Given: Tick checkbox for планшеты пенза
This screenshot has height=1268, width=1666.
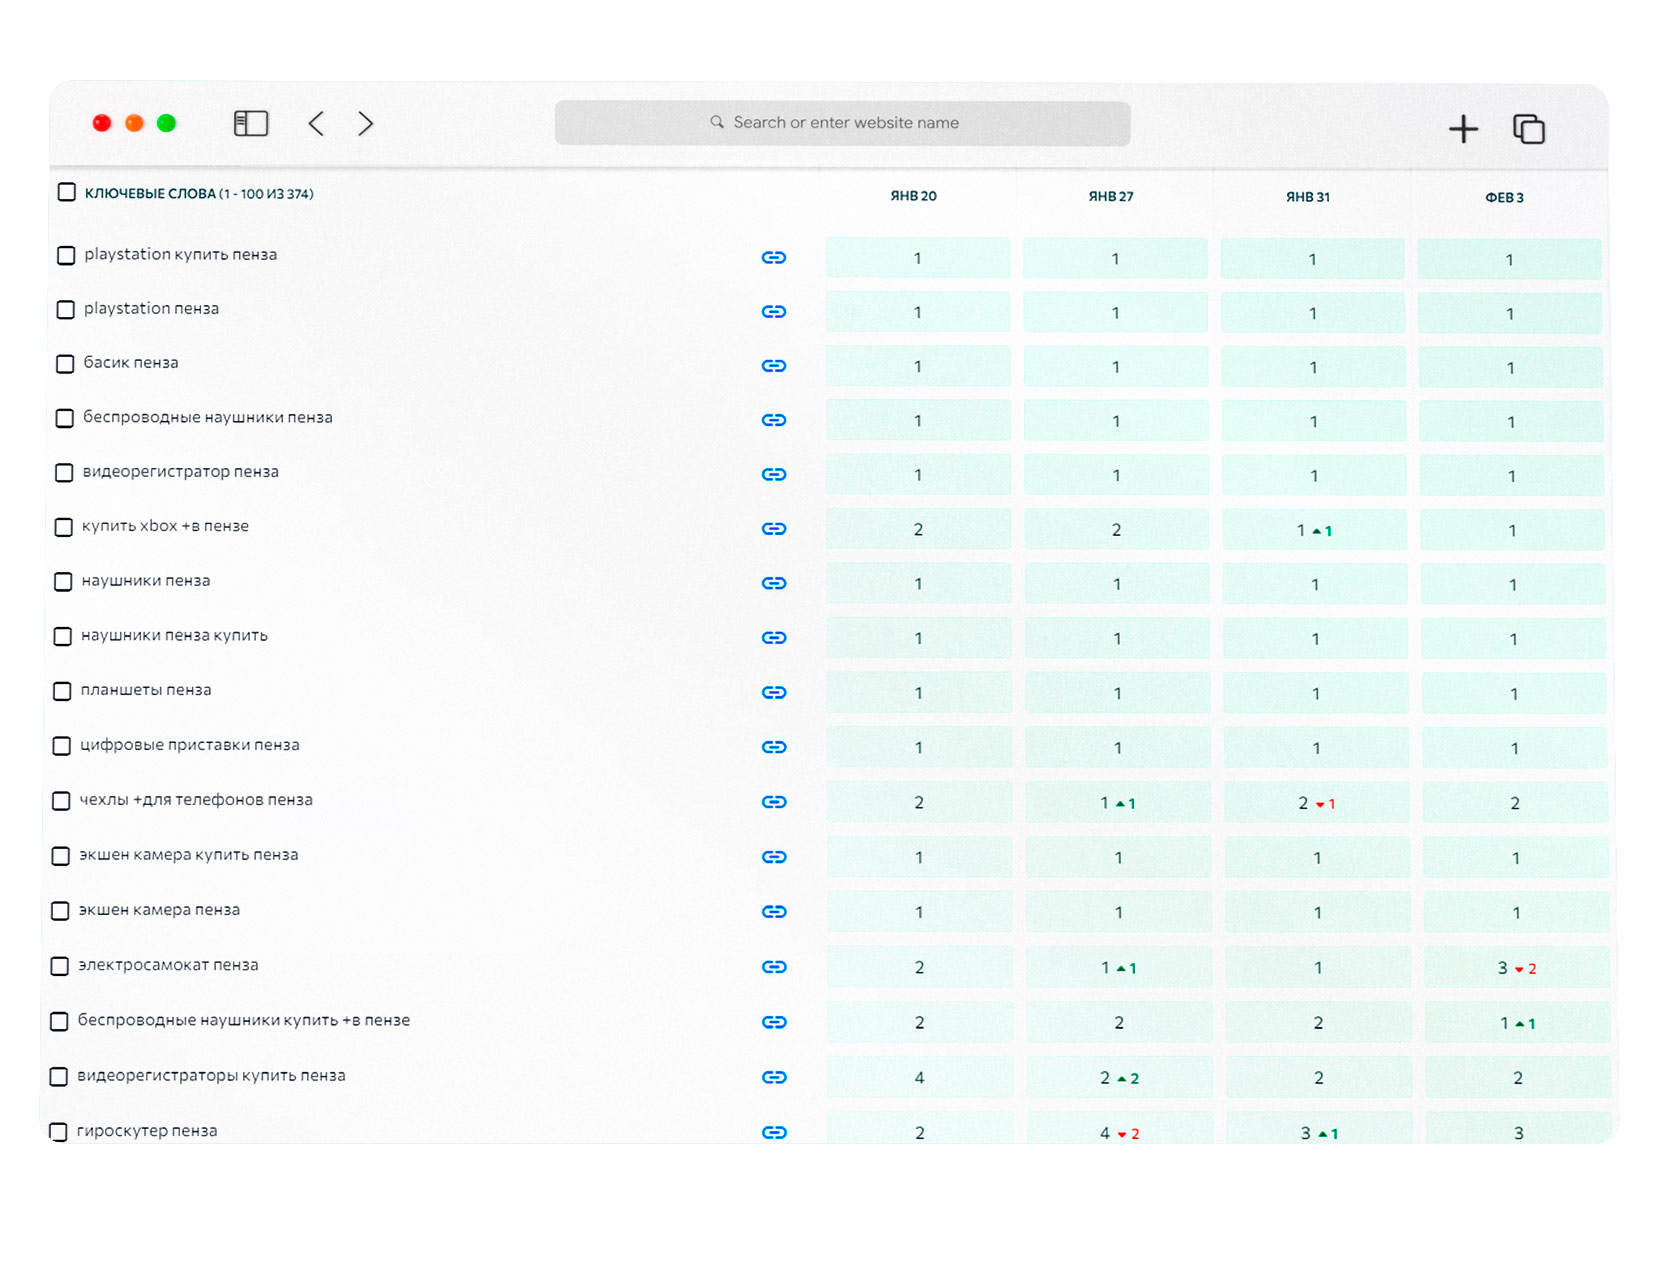Looking at the screenshot, I should pyautogui.click(x=62, y=691).
